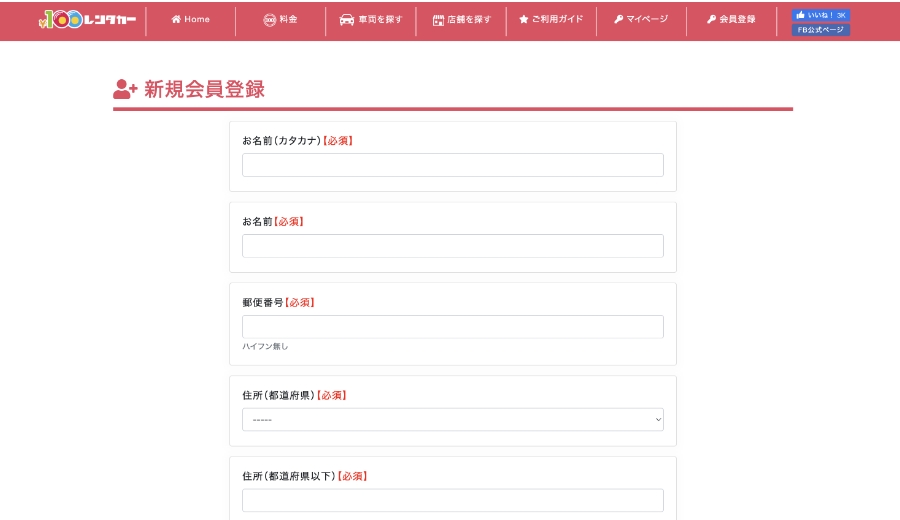Click the star icon beside ご利用ガイド

tap(523, 19)
